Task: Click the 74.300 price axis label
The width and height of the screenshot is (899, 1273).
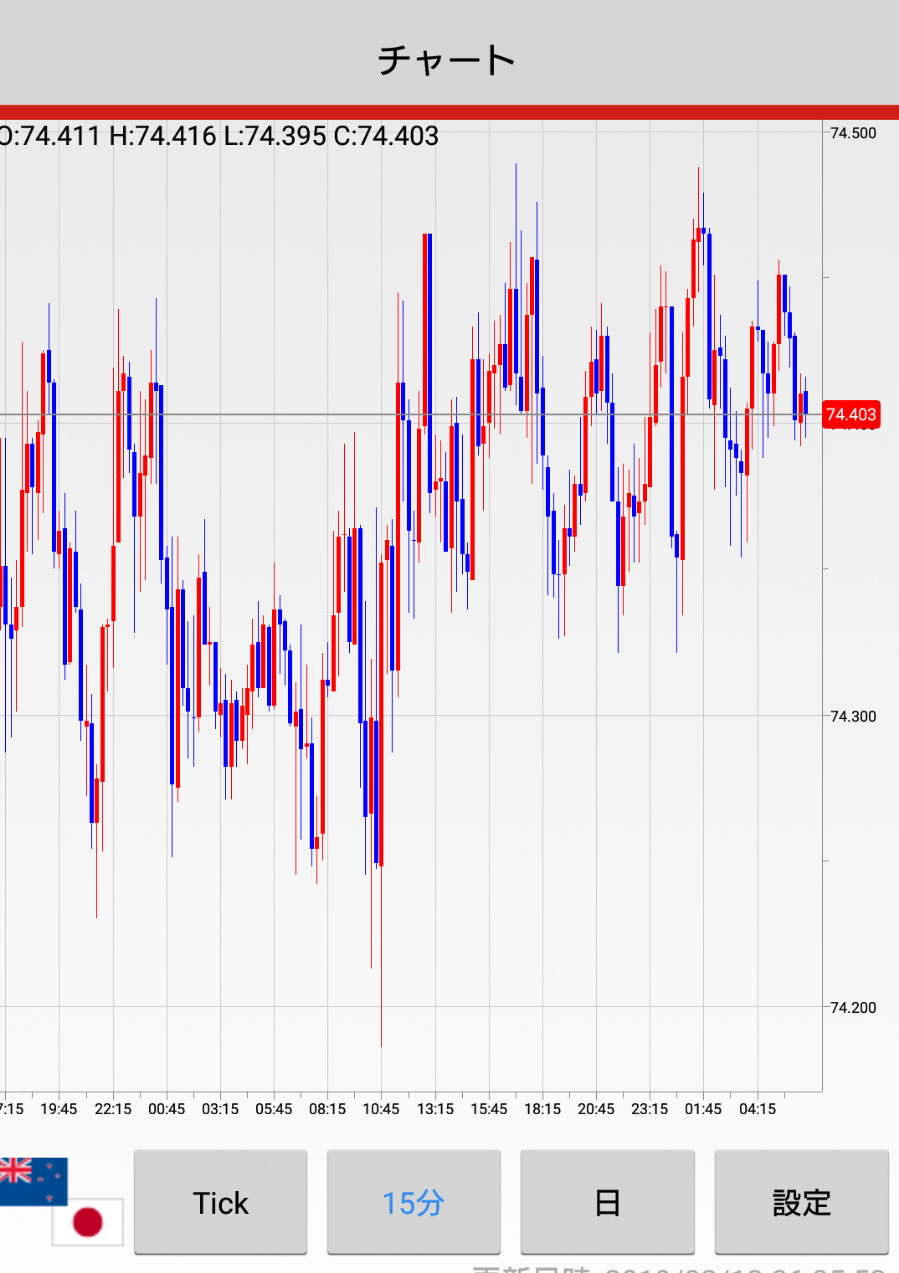Action: click(x=853, y=716)
